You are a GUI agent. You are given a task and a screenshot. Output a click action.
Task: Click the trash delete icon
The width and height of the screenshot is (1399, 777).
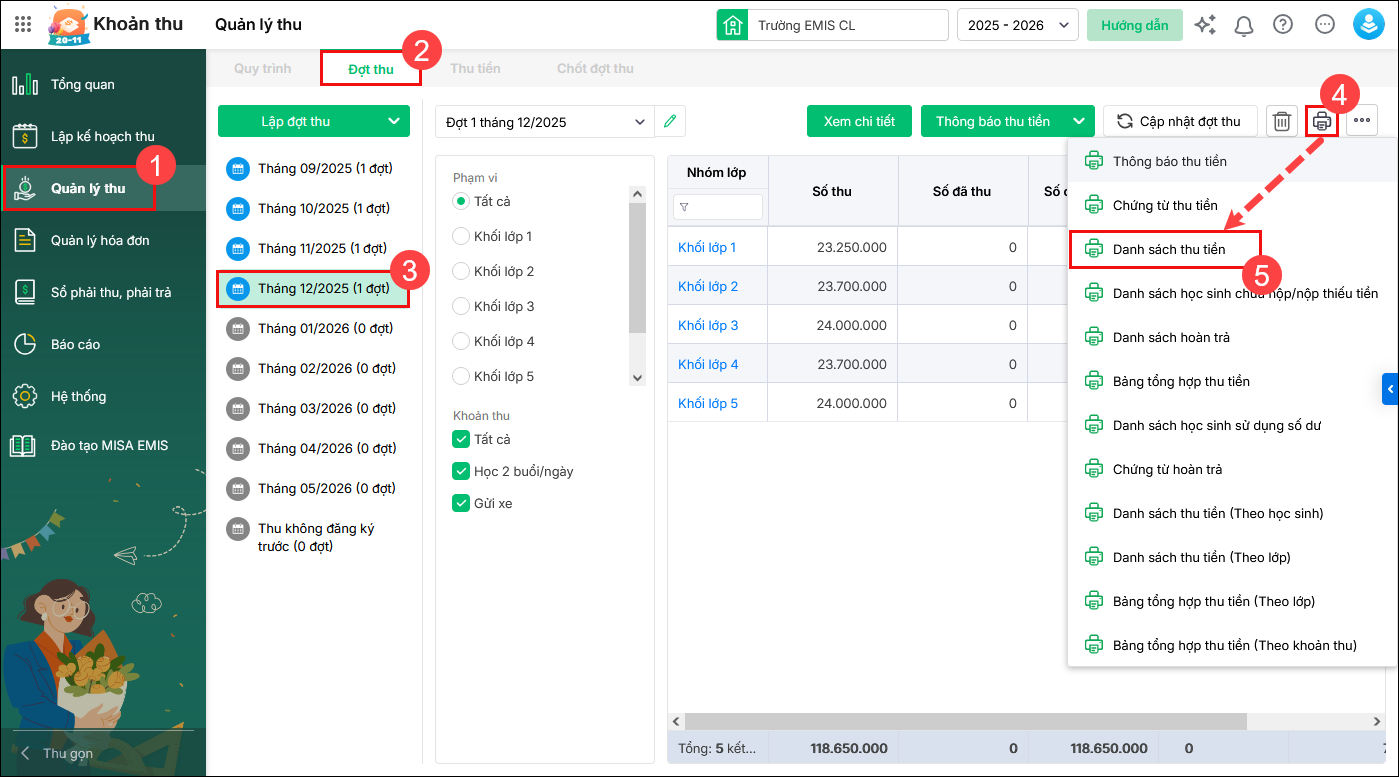[x=1281, y=122]
